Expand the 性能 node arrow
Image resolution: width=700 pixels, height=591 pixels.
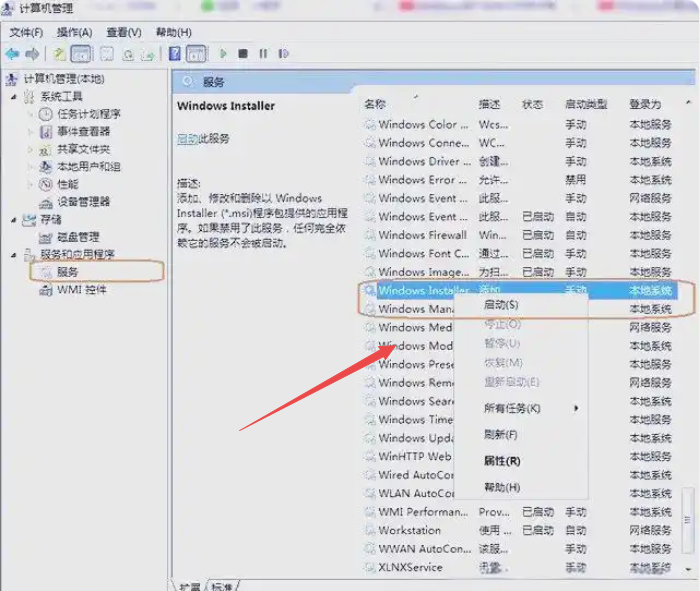pos(30,184)
